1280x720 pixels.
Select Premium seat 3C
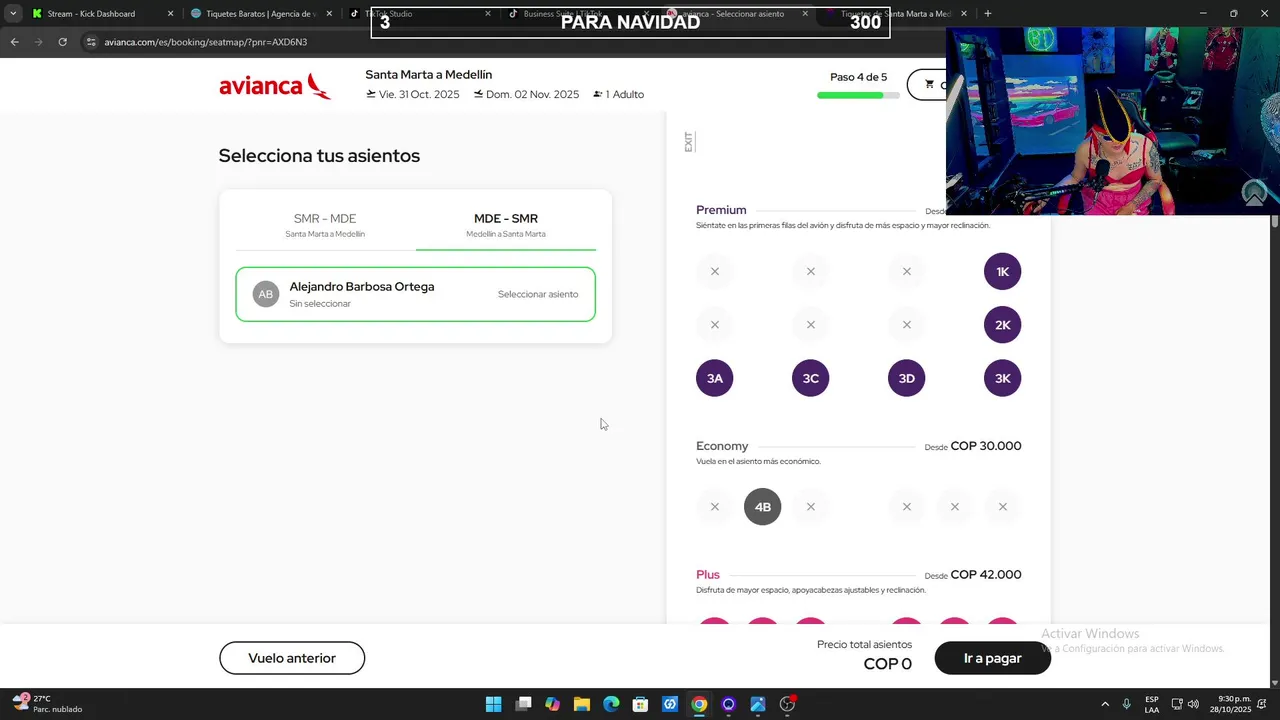click(x=810, y=378)
